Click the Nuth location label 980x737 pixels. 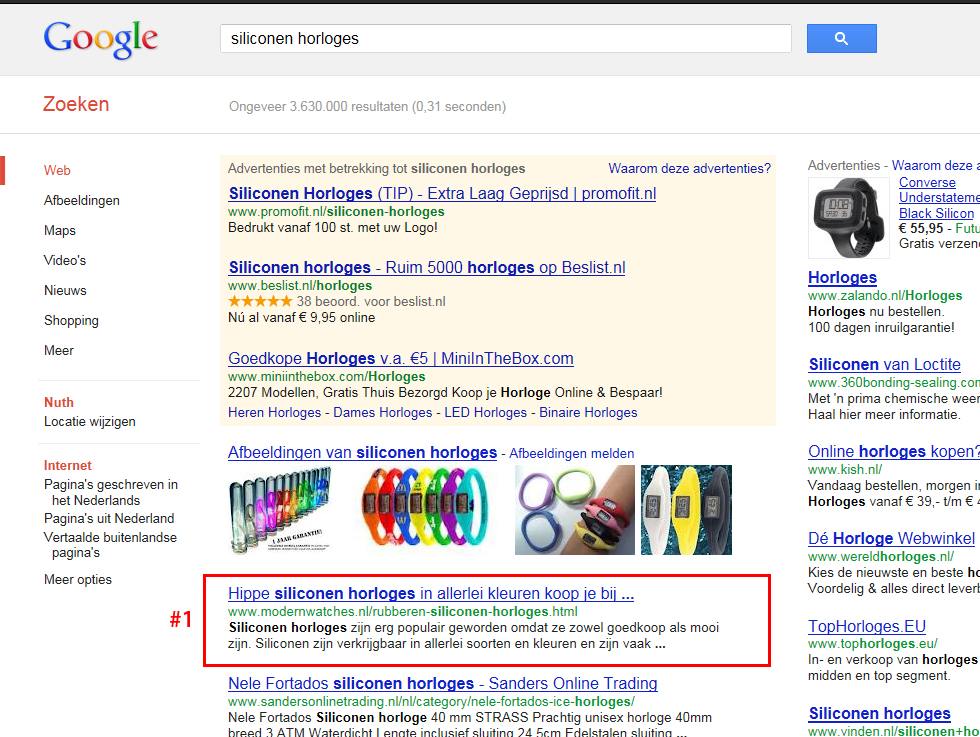(59, 403)
